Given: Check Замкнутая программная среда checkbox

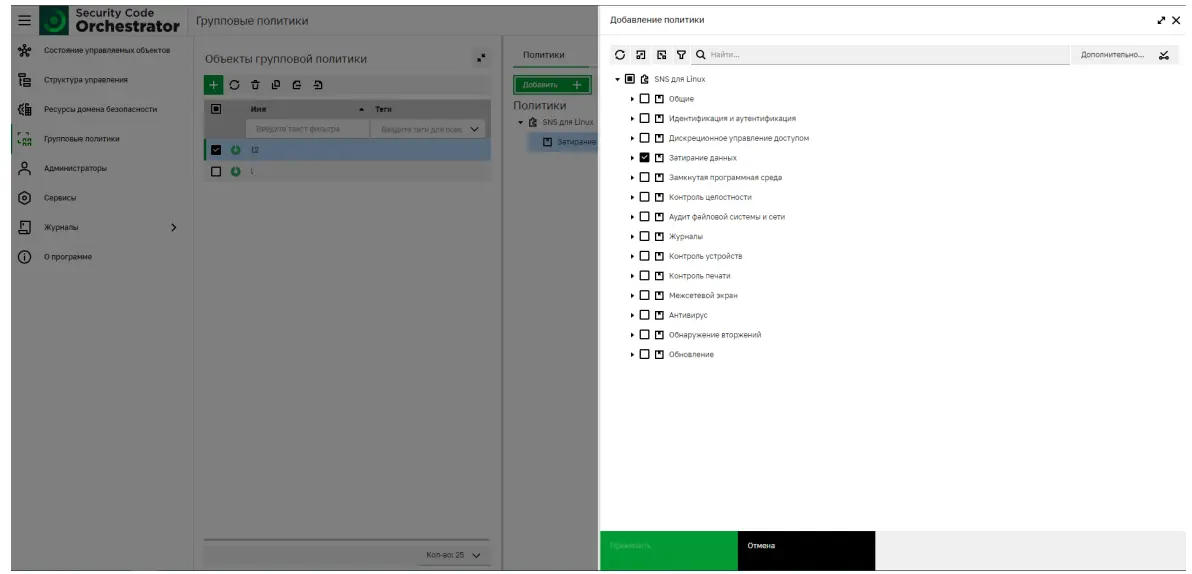Looking at the screenshot, I should pyautogui.click(x=645, y=177).
